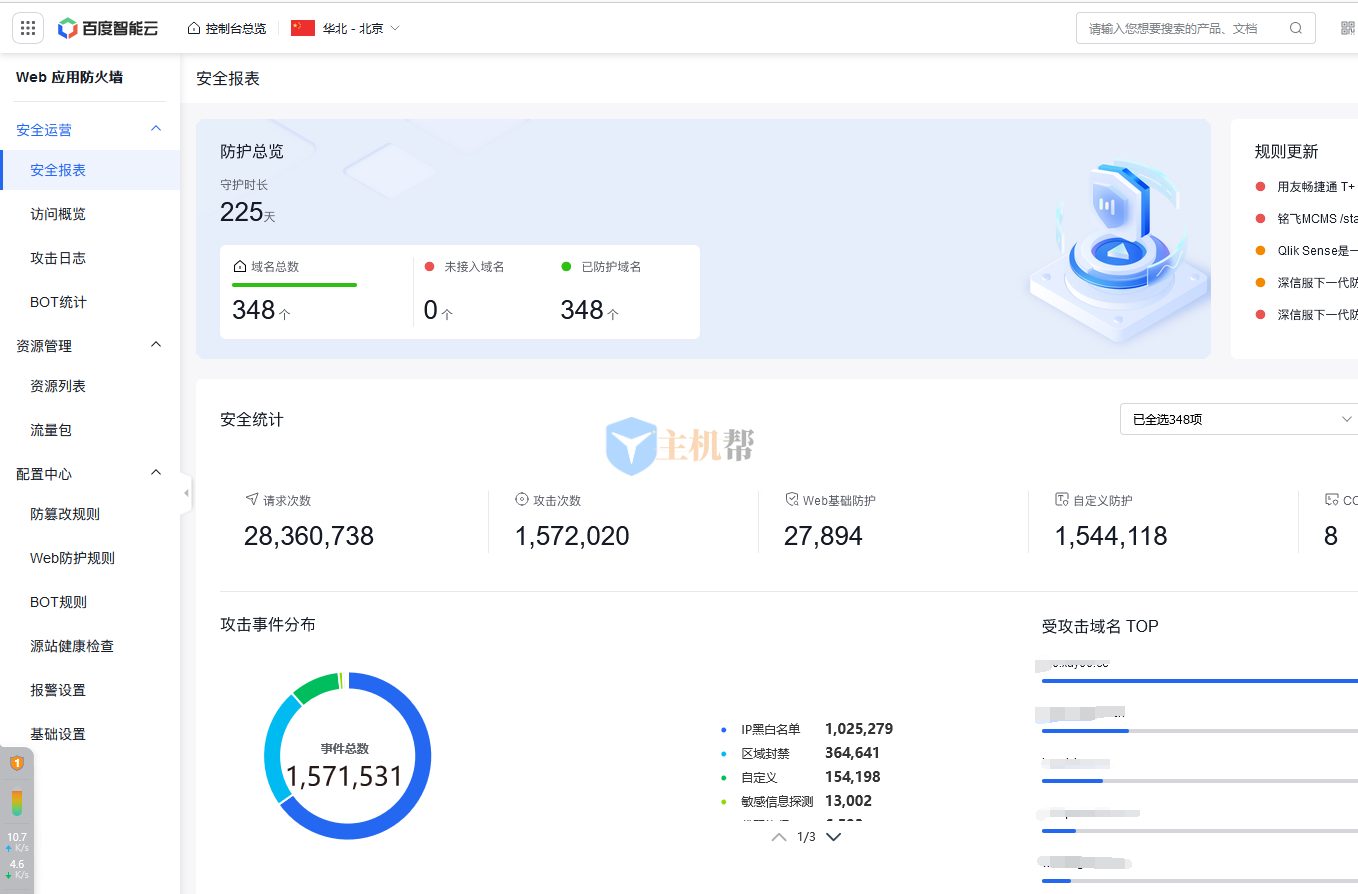Screen dimensions: 1358x894
Task: Go to previous legend page arrow
Action: coord(779,837)
